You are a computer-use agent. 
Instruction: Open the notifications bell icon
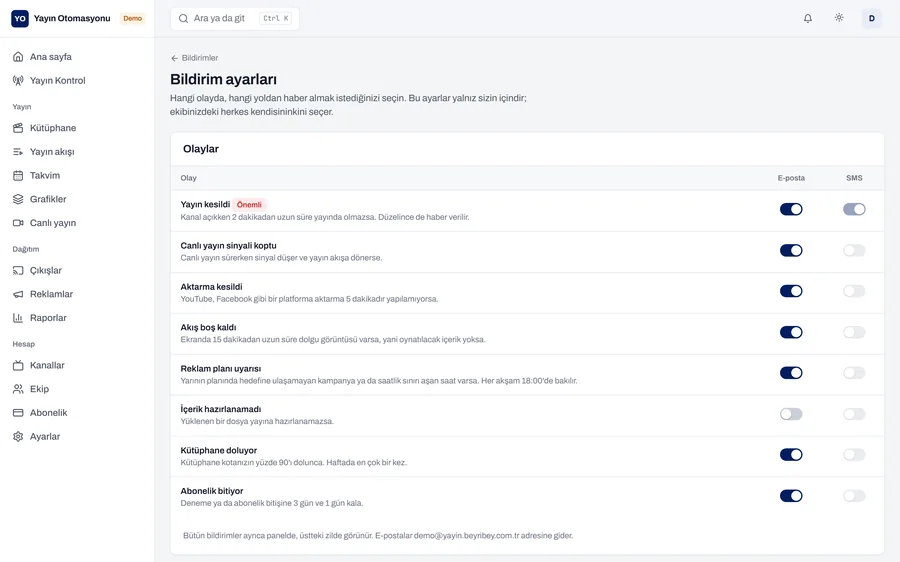pos(808,18)
